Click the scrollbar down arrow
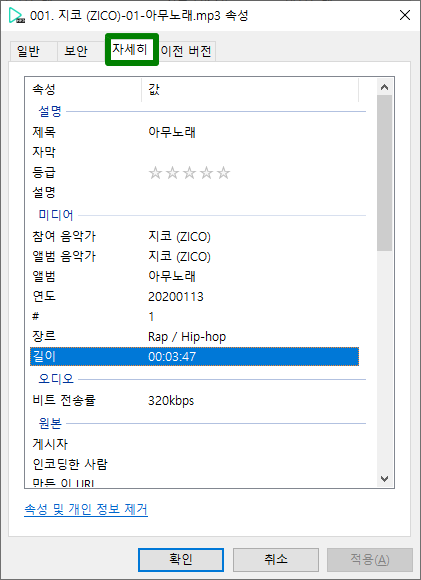This screenshot has height=580, width=421. pos(385,479)
